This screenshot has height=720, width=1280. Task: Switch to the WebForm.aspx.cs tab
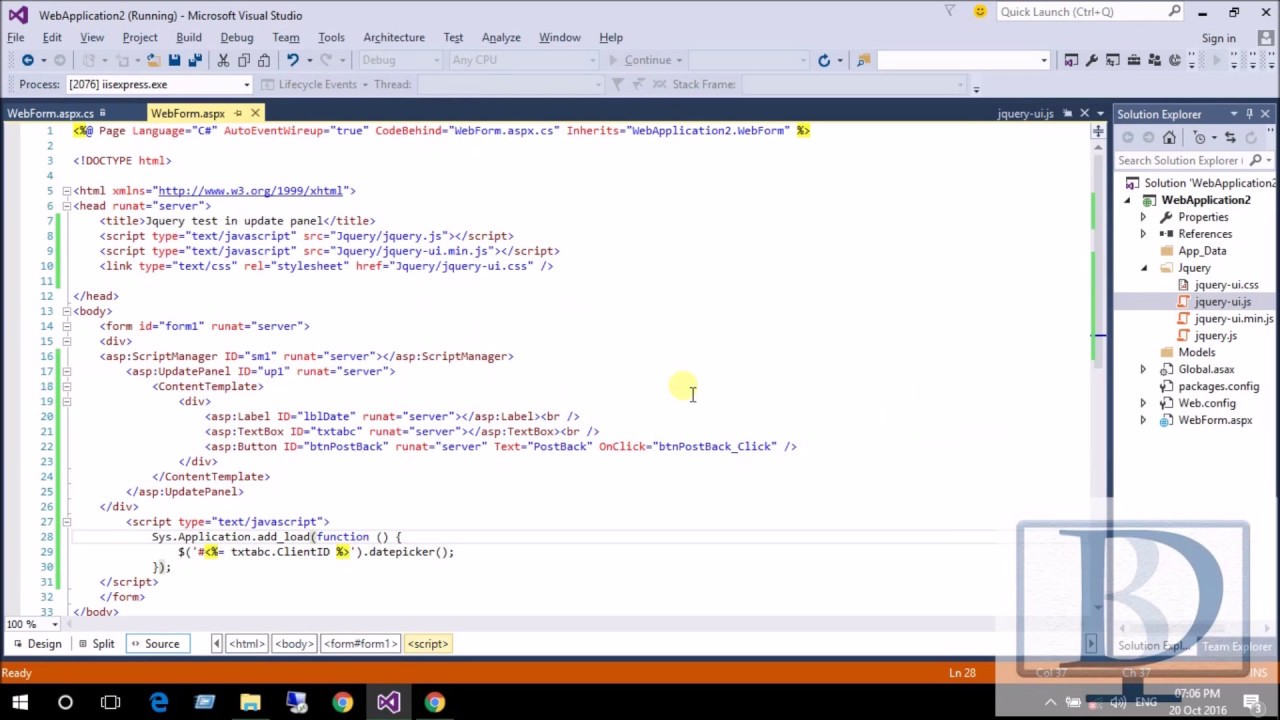click(51, 113)
